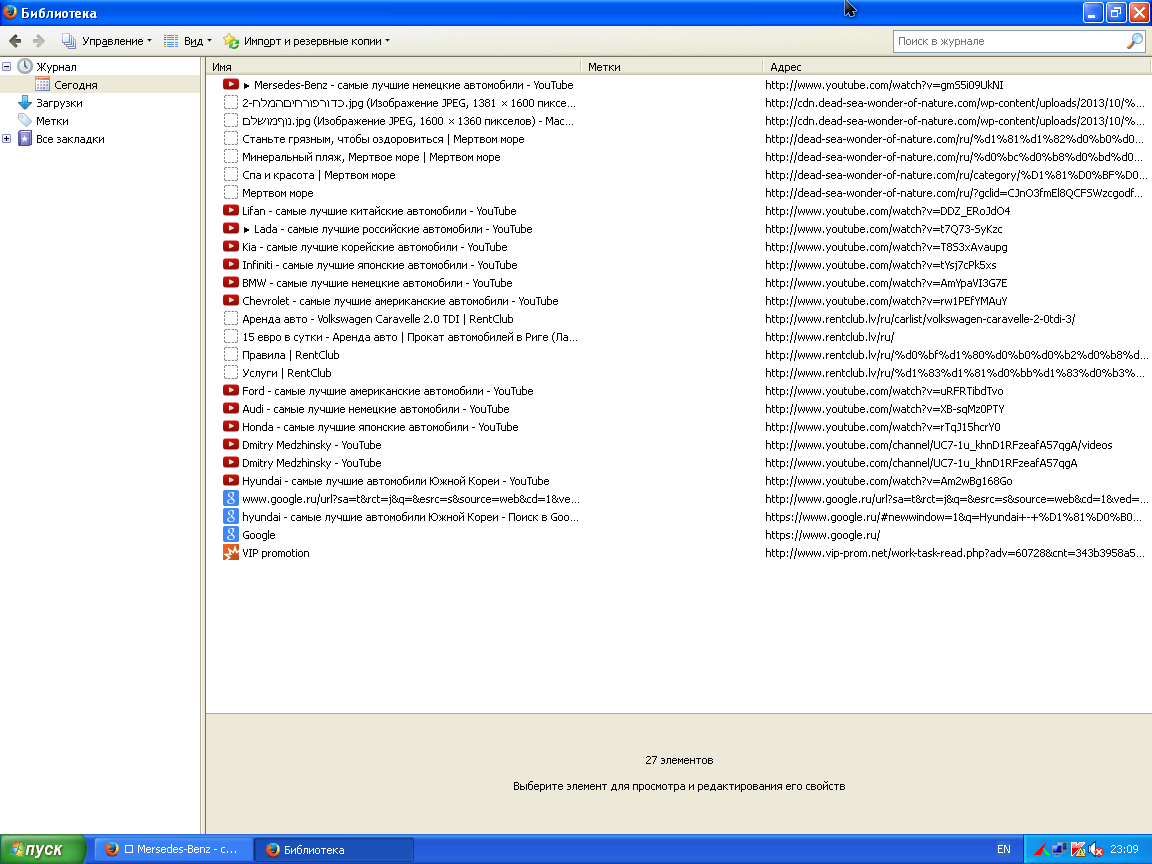This screenshot has height=864, width=1152.
Task: Click YouTube icon of Lifan entry
Action: point(231,210)
